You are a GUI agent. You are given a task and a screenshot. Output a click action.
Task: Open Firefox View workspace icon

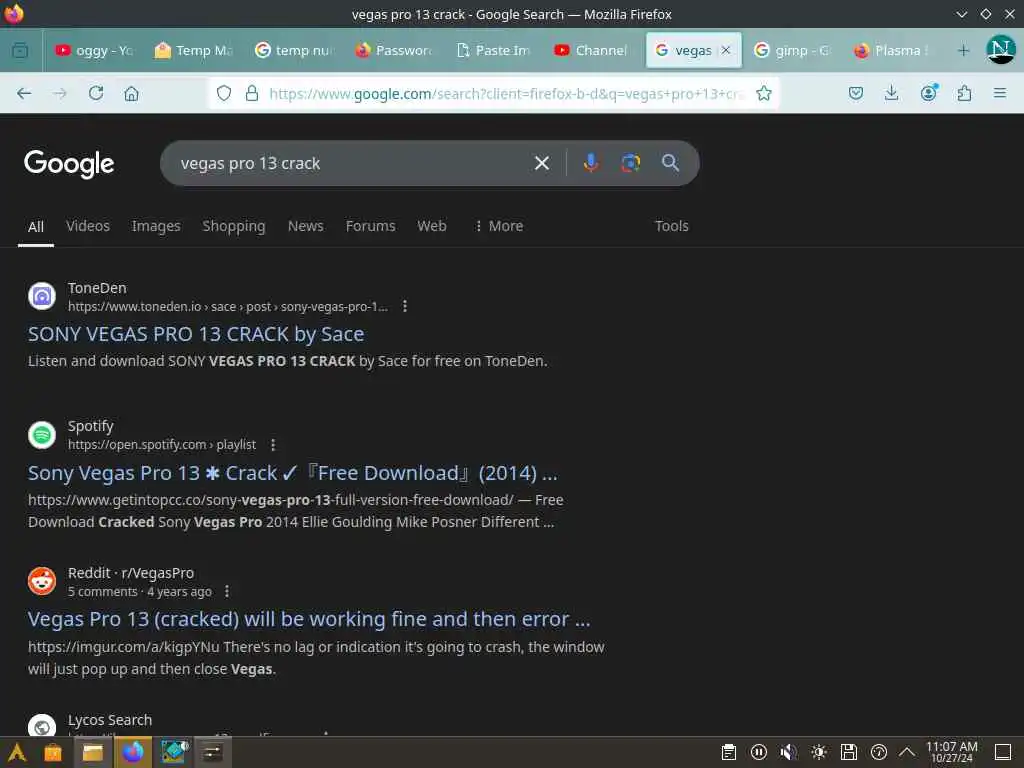pyautogui.click(x=20, y=50)
